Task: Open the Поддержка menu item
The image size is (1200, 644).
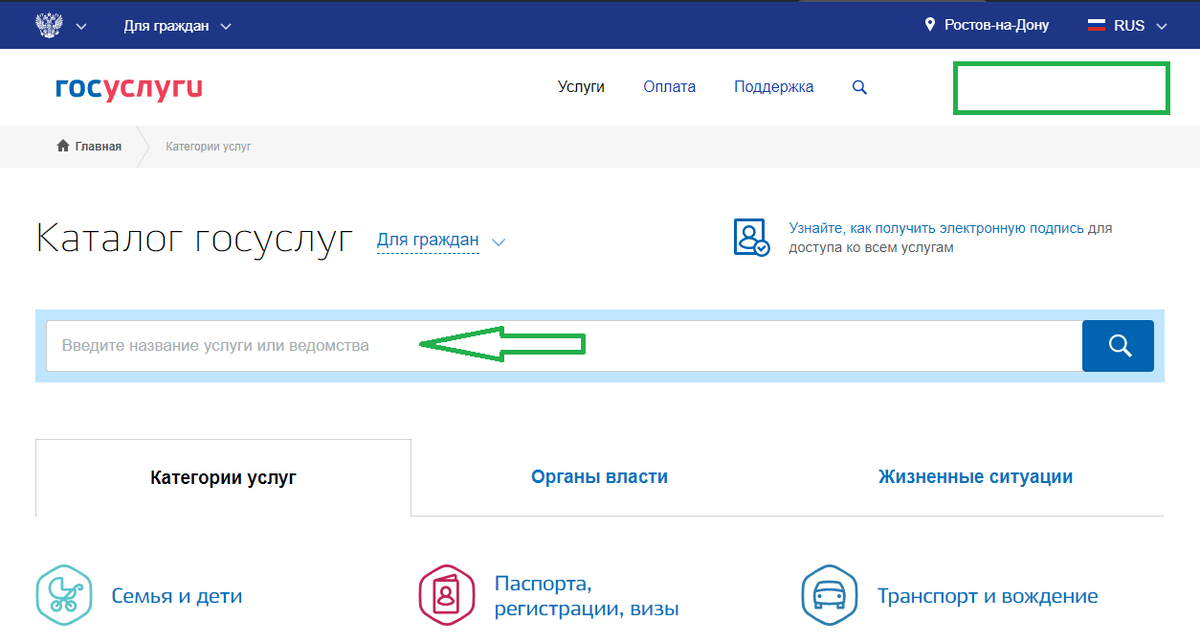Action: [x=773, y=87]
